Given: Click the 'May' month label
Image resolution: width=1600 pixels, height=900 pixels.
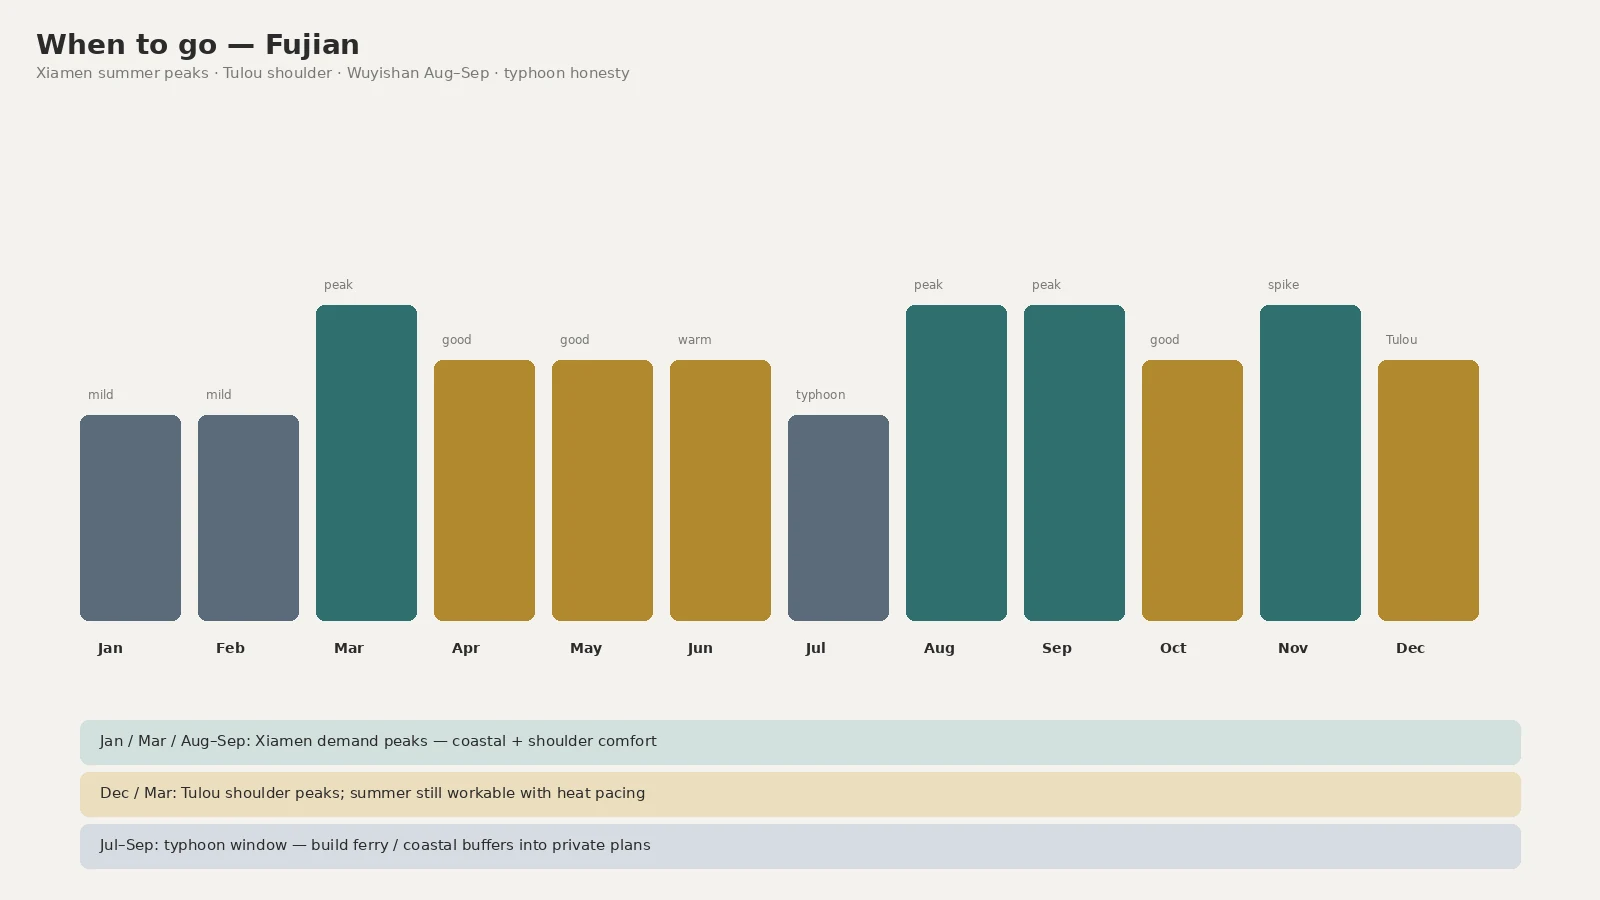Looking at the screenshot, I should click(x=586, y=648).
